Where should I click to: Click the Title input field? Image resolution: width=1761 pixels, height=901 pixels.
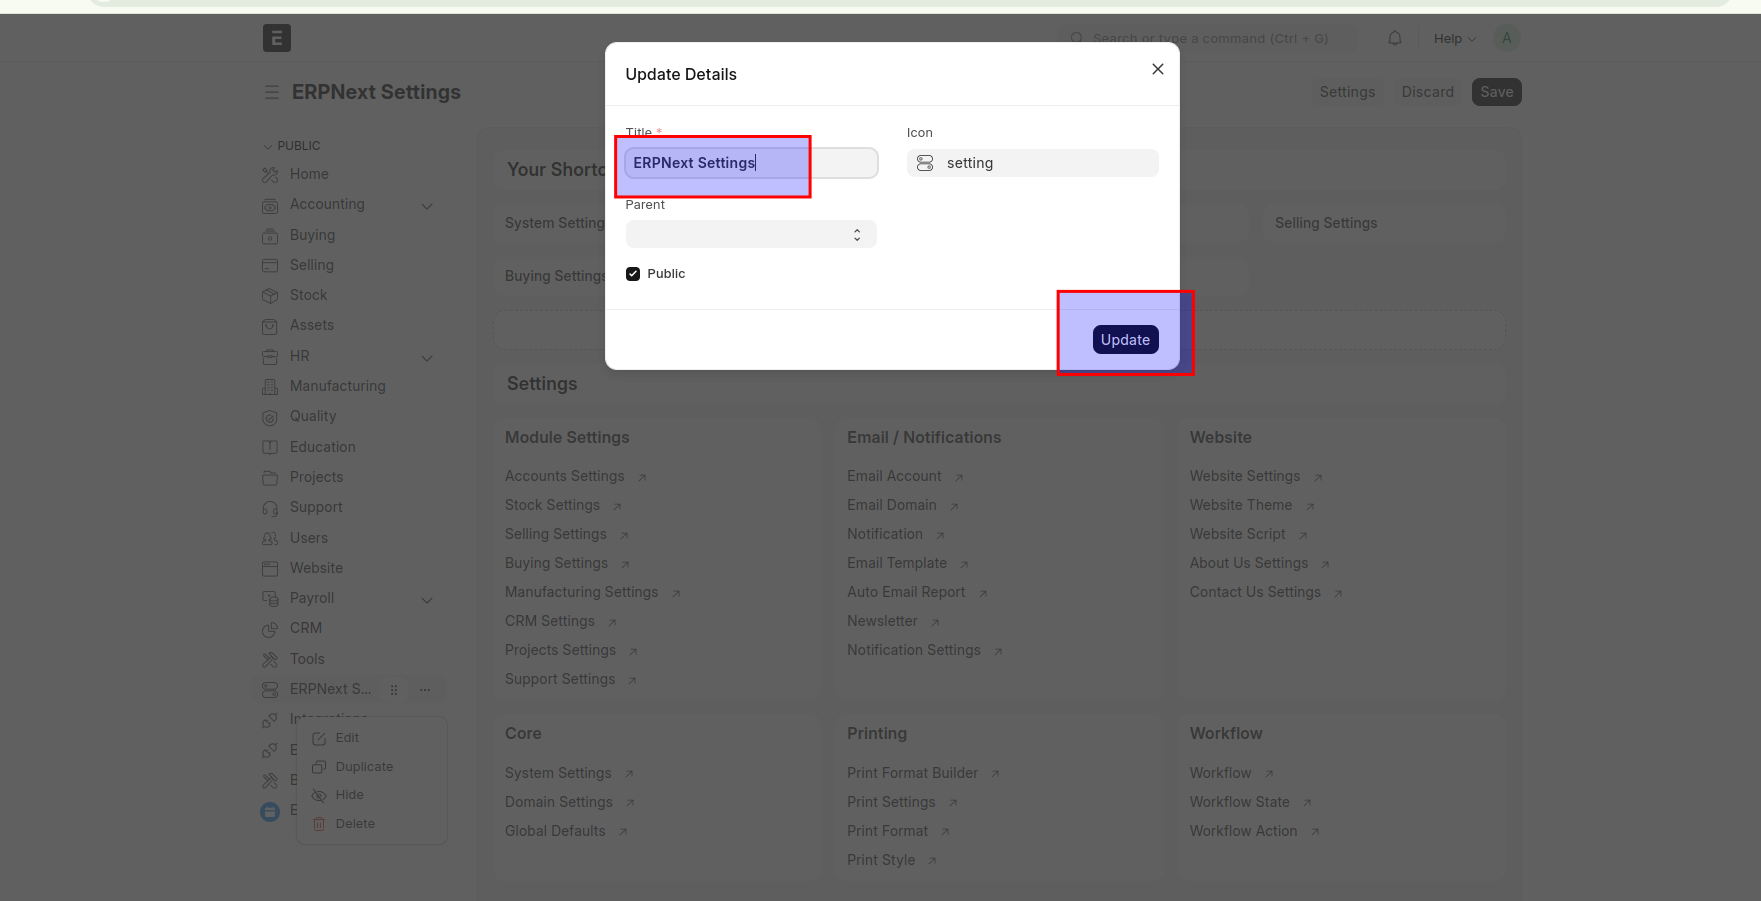750,163
